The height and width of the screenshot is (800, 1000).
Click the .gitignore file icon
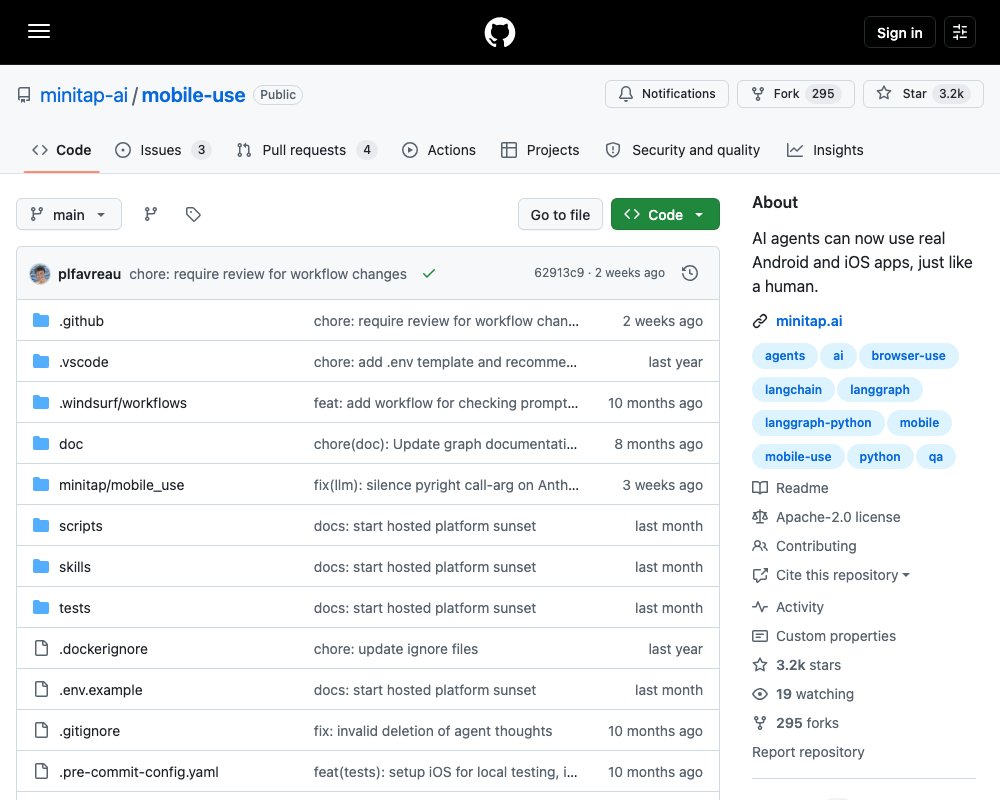(x=41, y=730)
